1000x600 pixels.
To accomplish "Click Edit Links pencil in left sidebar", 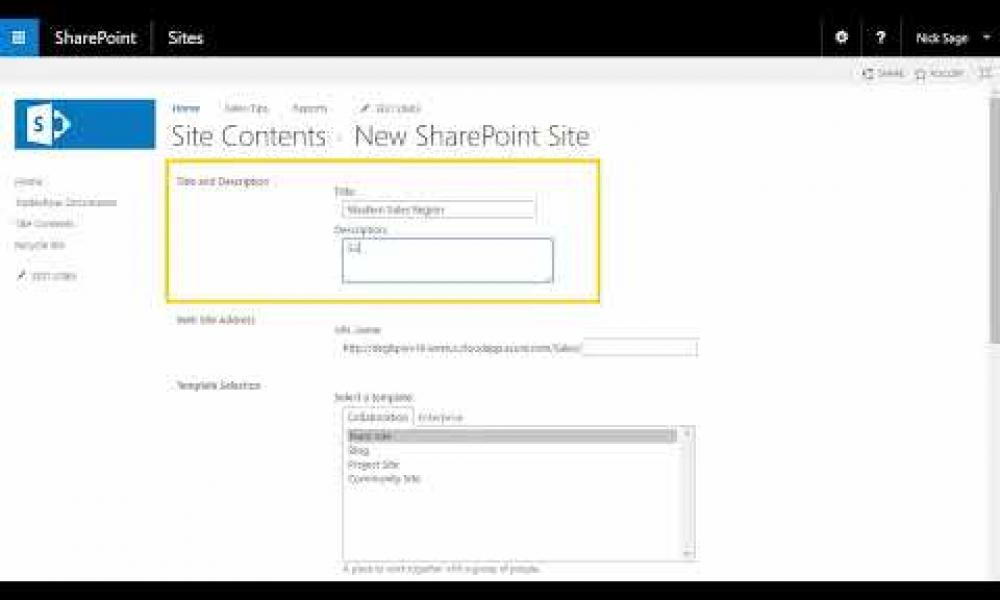I will 46,276.
